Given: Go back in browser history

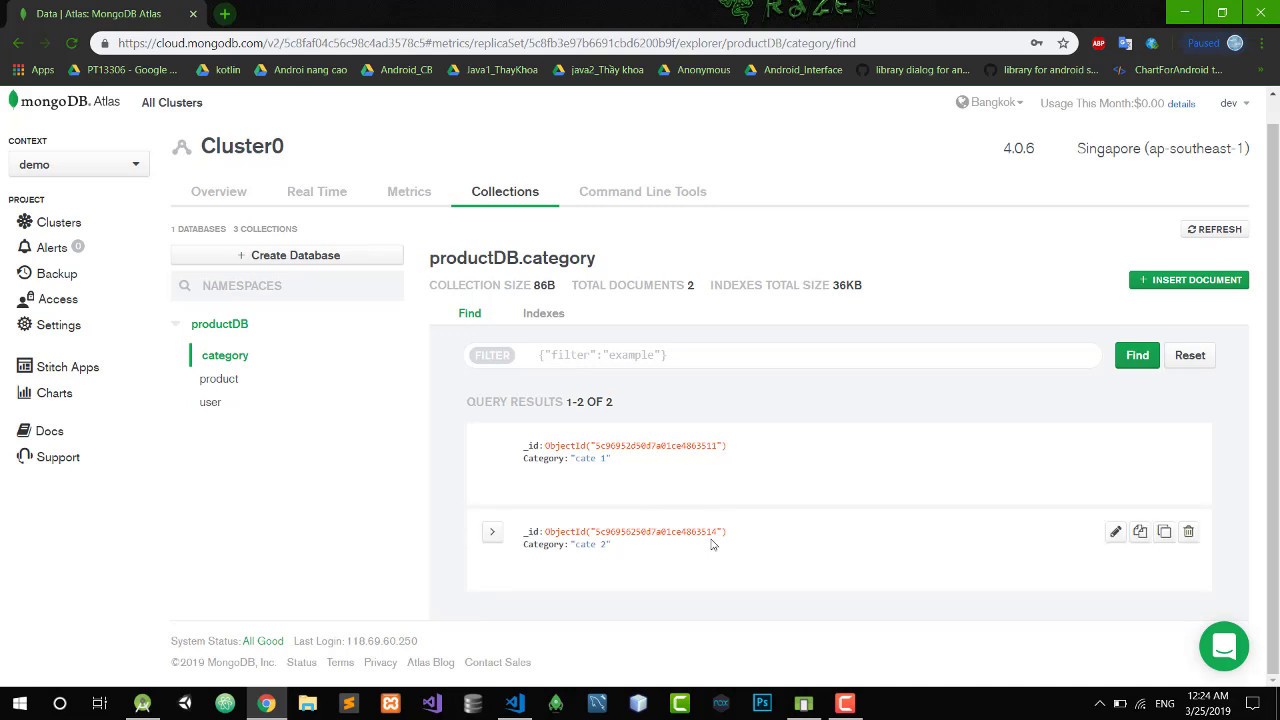Looking at the screenshot, I should (18, 43).
